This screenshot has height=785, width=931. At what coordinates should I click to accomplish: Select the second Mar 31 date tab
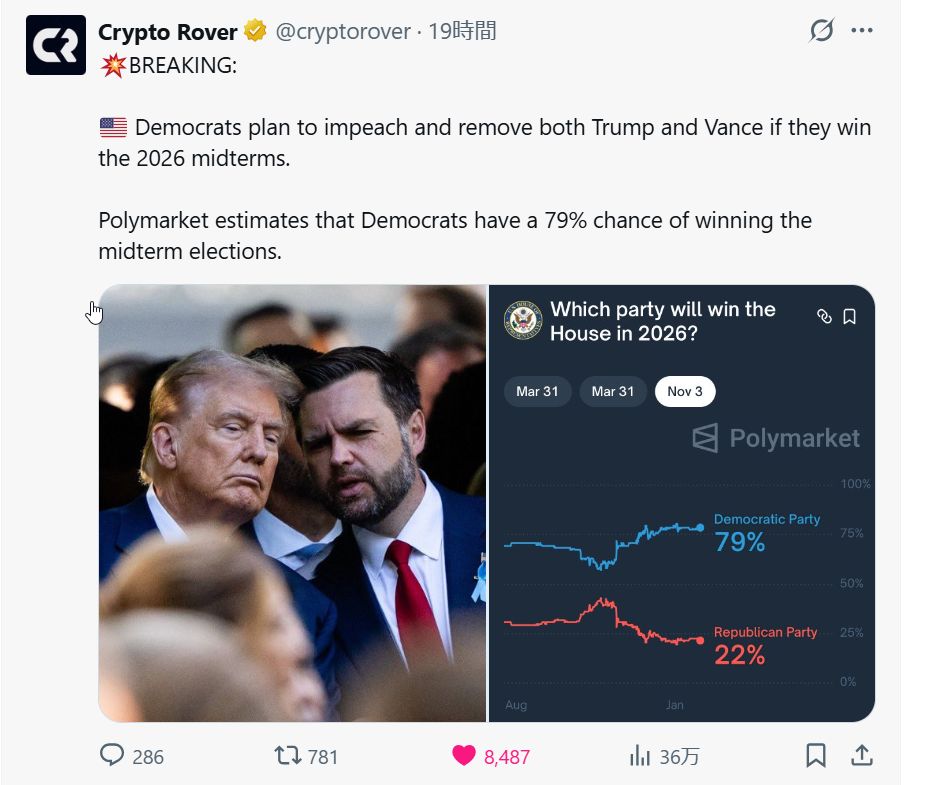[612, 391]
